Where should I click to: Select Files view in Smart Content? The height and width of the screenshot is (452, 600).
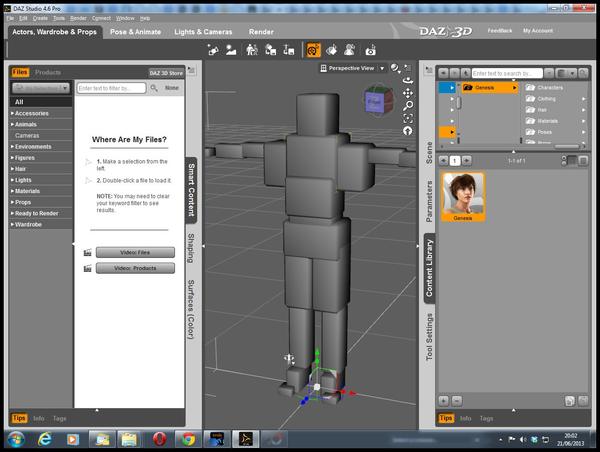[20, 72]
